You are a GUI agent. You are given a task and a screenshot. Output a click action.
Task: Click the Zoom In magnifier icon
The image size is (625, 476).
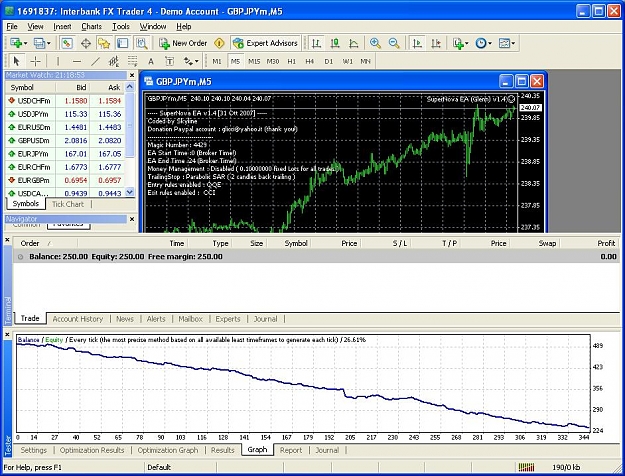375,43
